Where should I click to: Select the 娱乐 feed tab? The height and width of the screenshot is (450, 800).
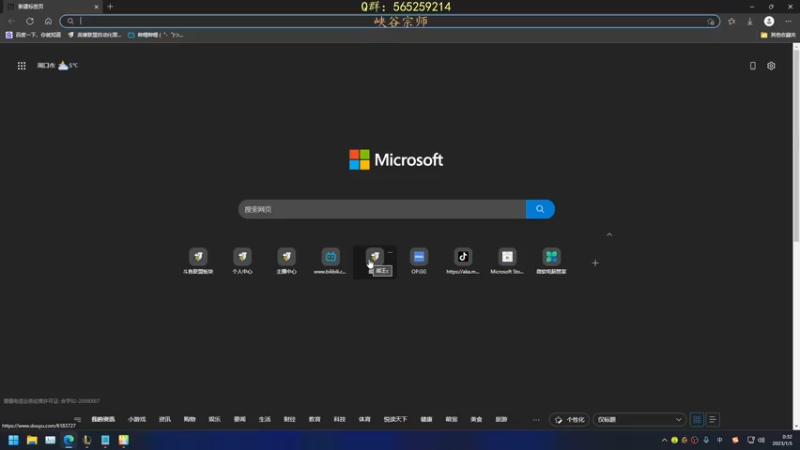pos(215,419)
